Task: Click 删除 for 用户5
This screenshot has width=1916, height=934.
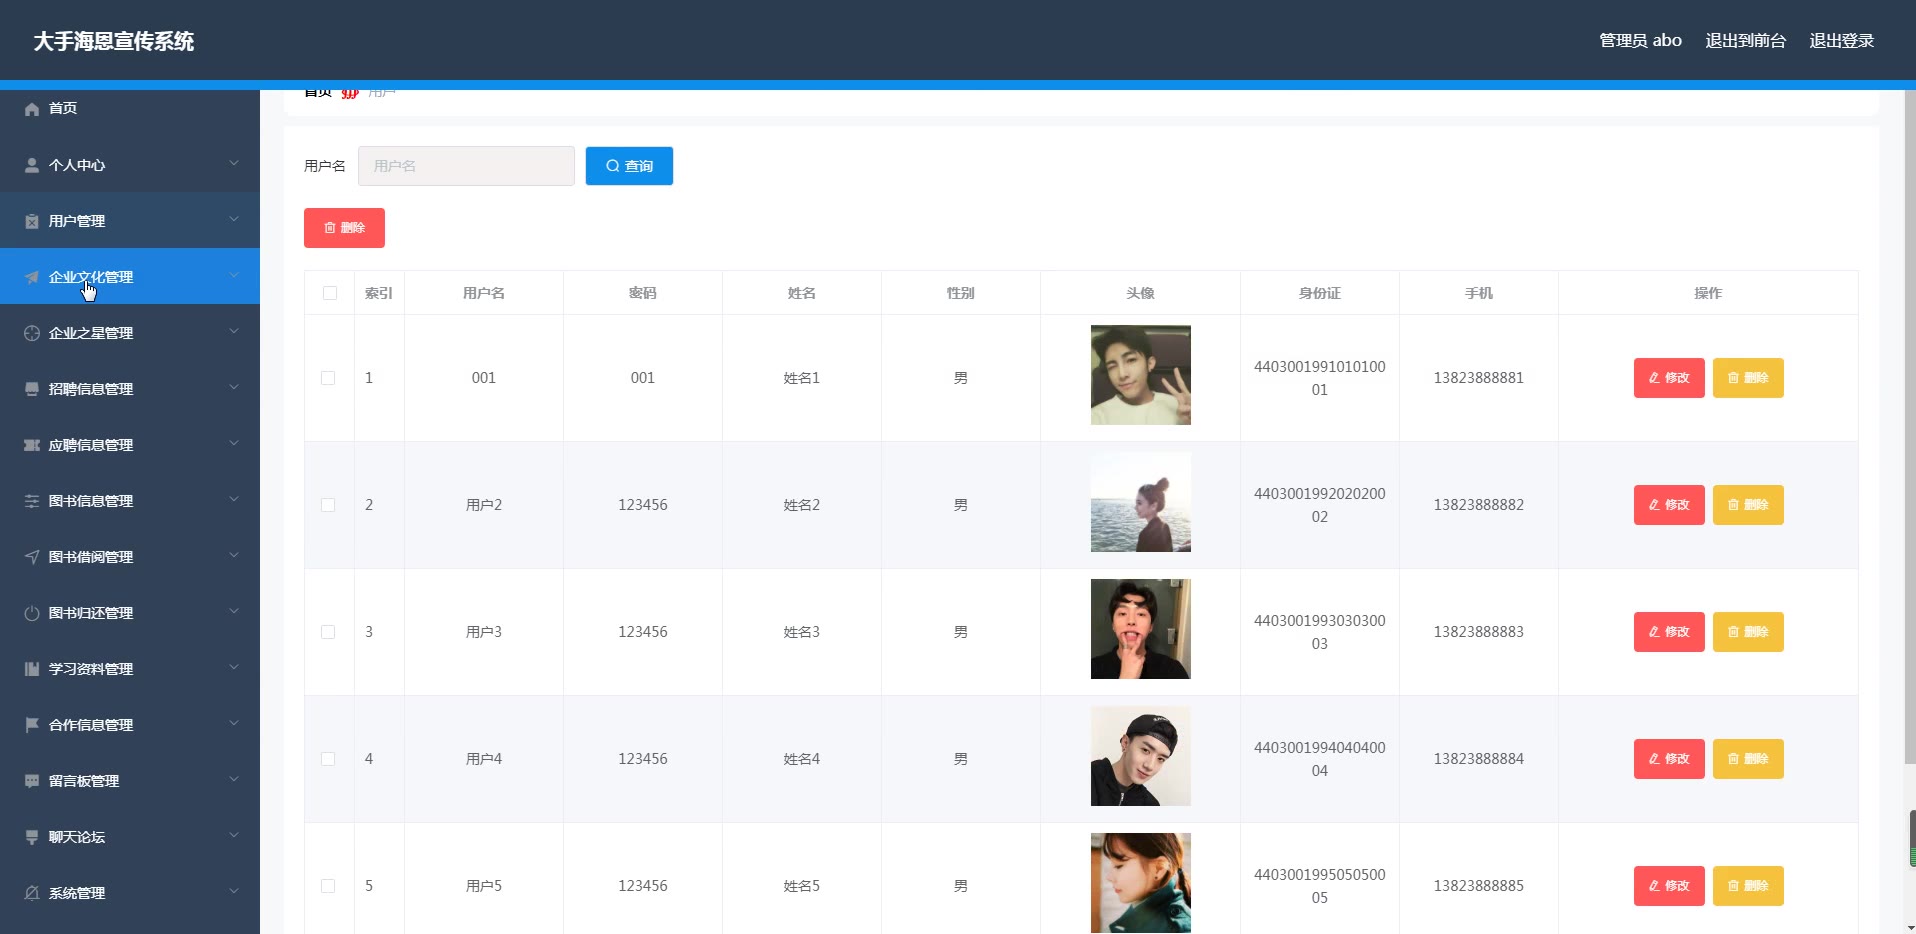Action: coord(1748,886)
